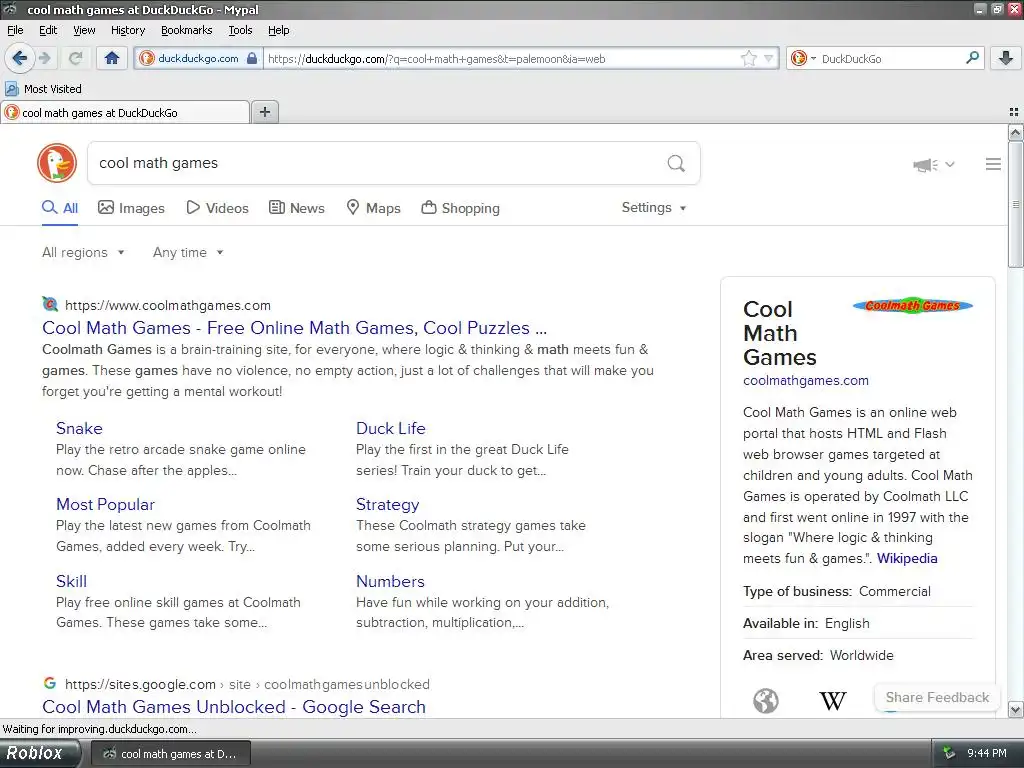Open the View menu
The image size is (1024, 768).
[84, 30]
